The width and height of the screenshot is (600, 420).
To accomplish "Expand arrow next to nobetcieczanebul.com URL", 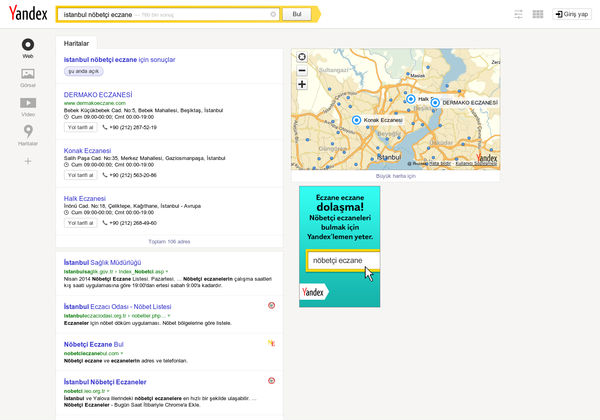I will (122, 353).
